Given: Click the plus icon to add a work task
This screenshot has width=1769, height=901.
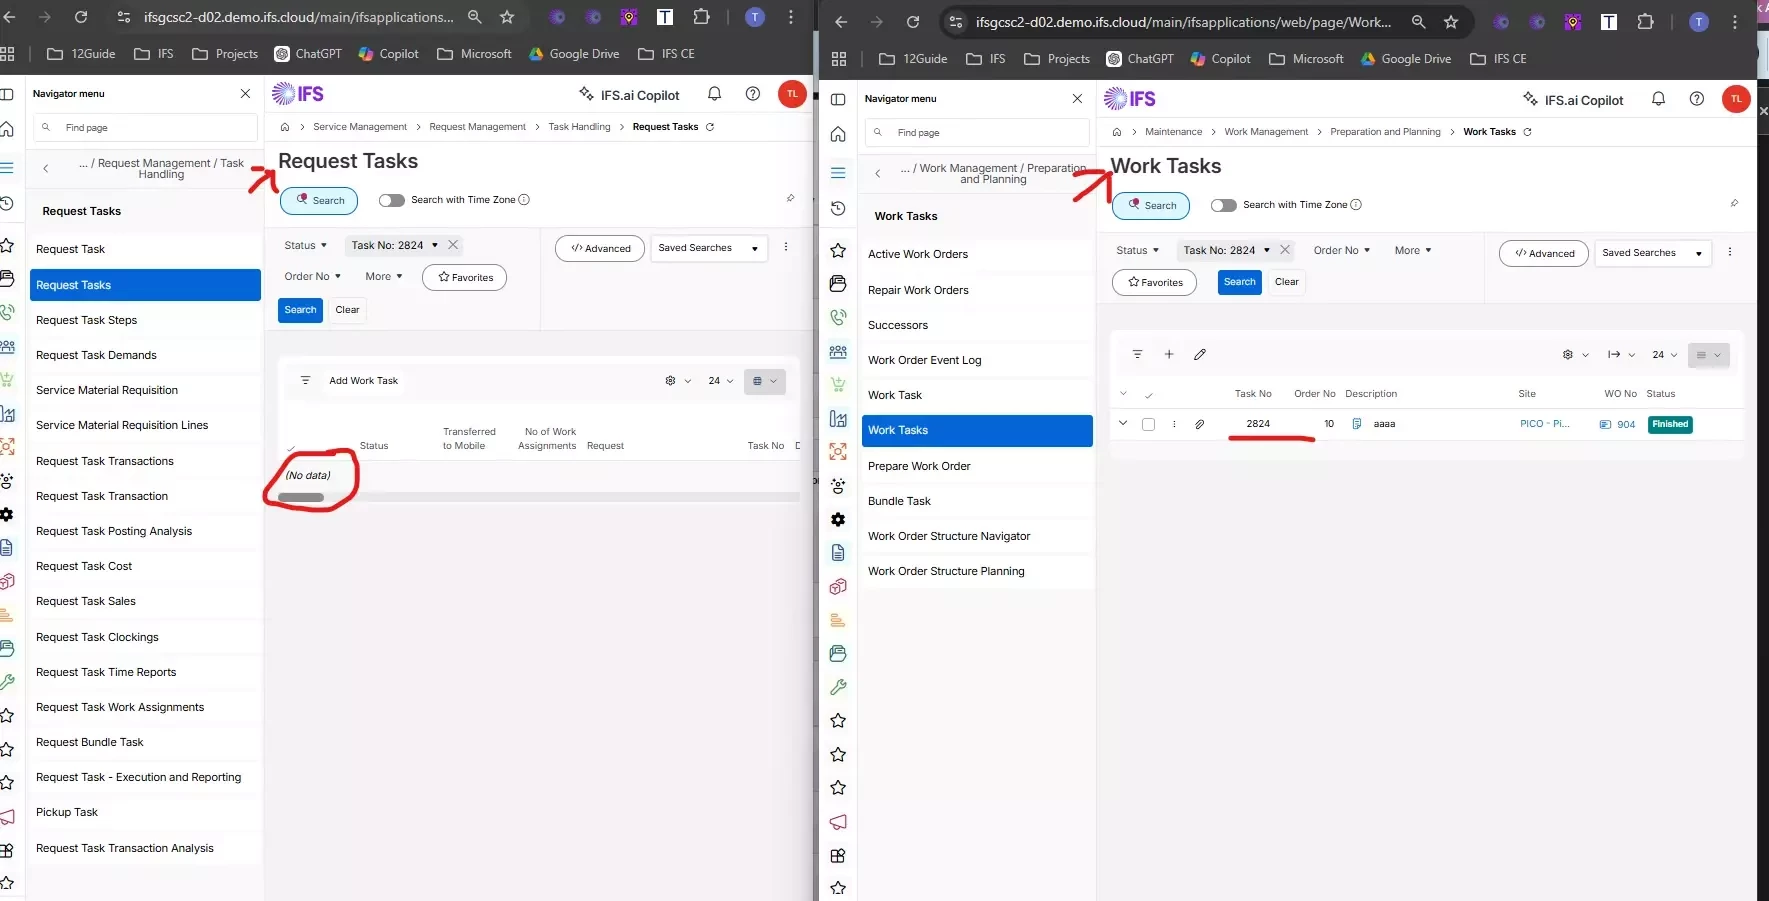Looking at the screenshot, I should pos(1169,354).
